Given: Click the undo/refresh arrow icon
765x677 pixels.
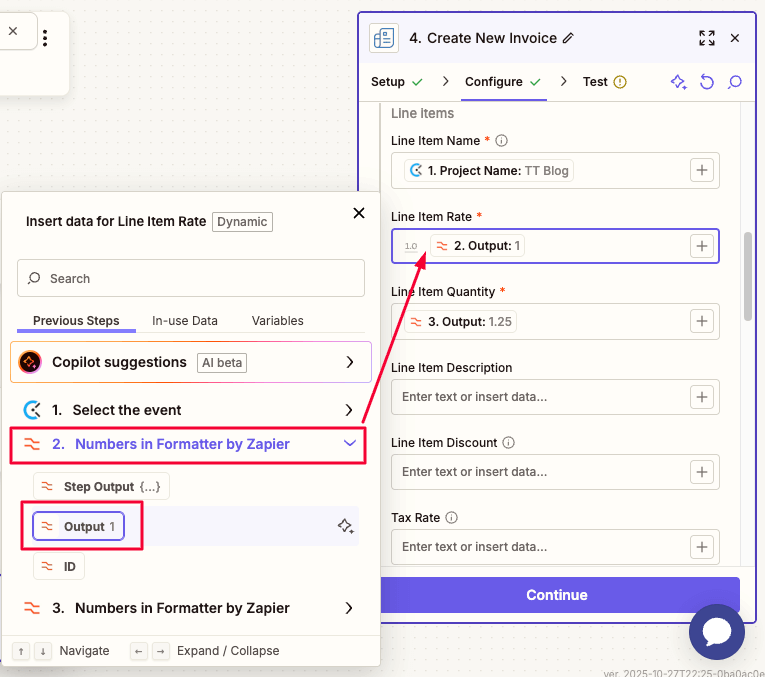Looking at the screenshot, I should [x=707, y=81].
